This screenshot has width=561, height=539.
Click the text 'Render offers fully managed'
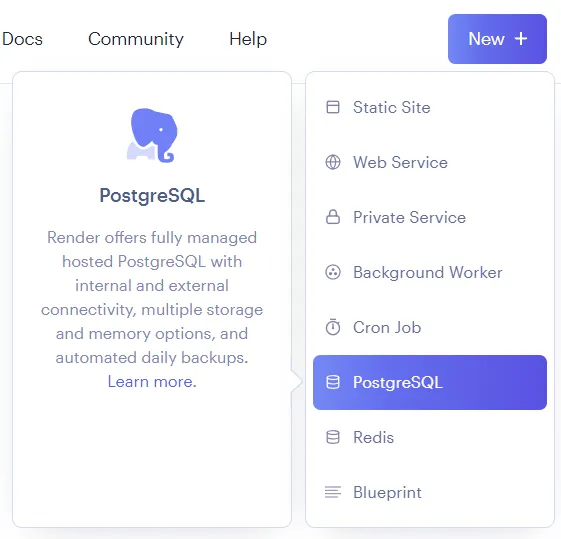152,237
